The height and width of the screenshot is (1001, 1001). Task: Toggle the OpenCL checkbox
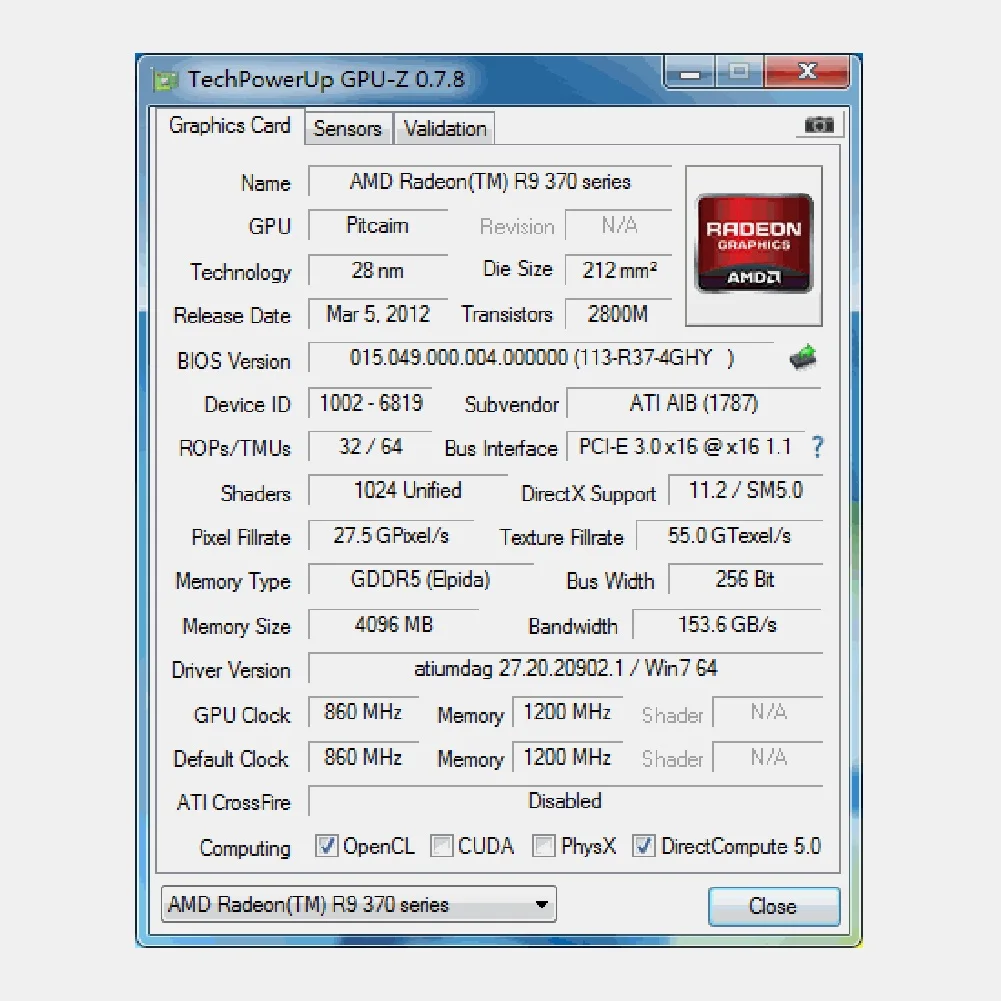pos(326,846)
